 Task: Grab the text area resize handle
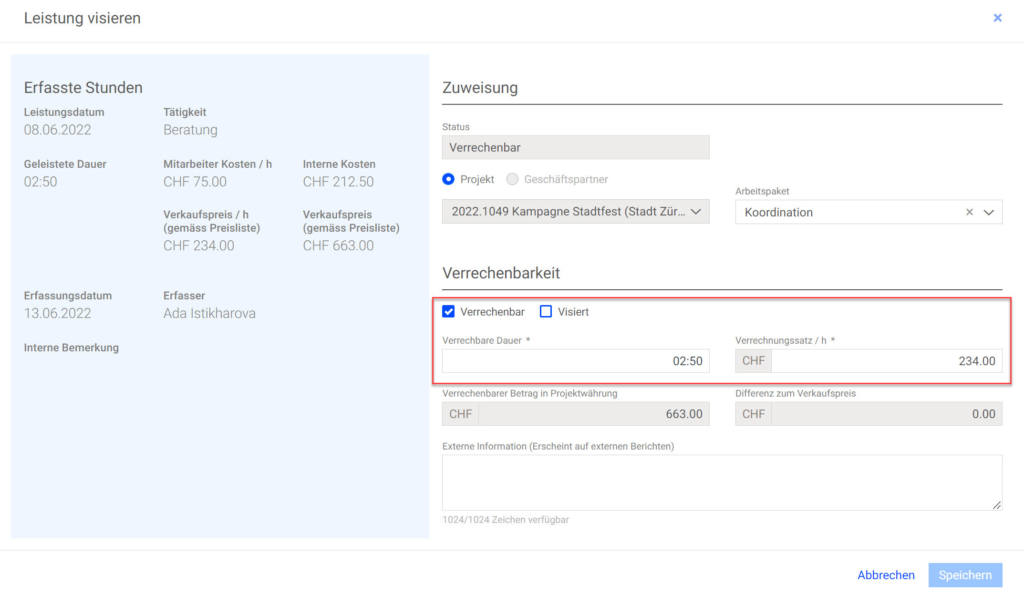click(x=996, y=505)
